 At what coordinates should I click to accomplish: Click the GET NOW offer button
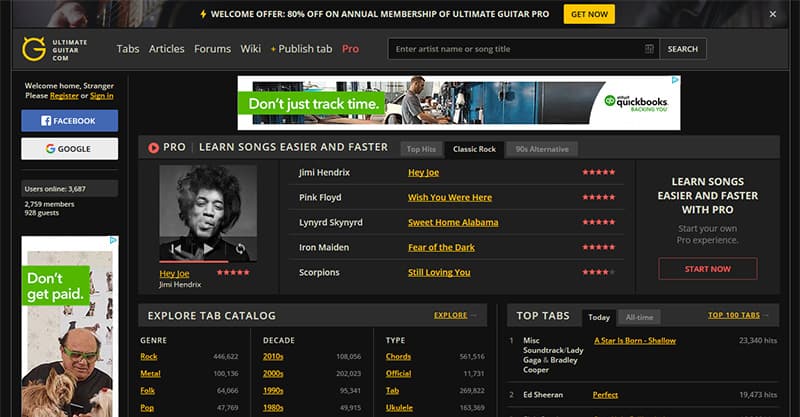point(589,14)
